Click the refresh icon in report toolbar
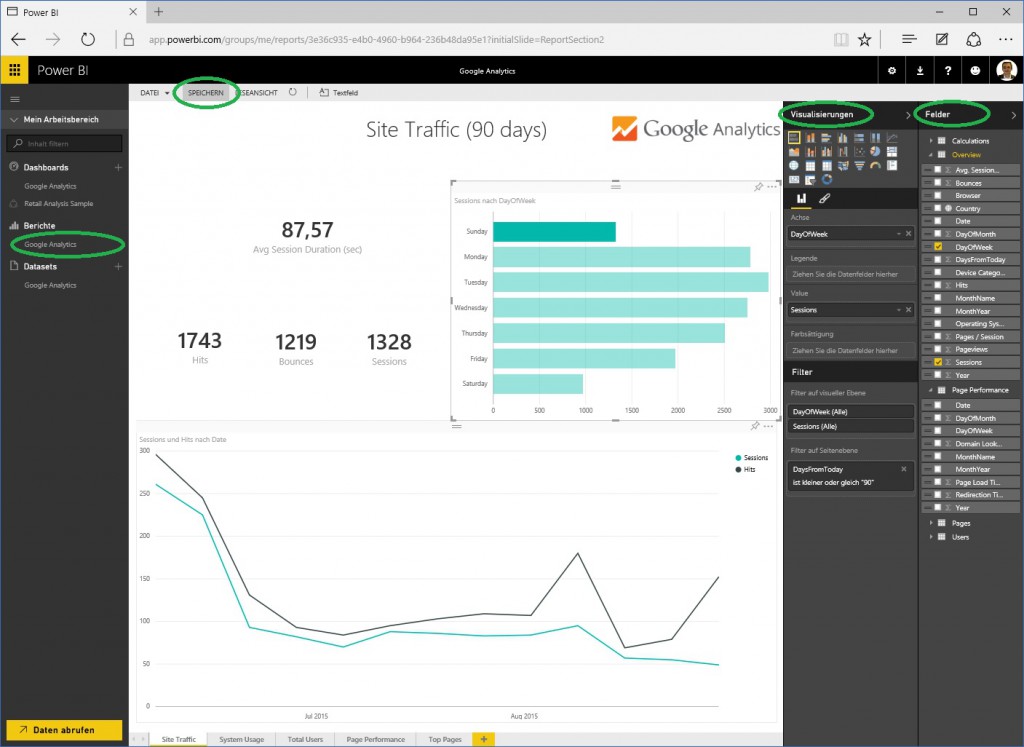This screenshot has width=1024, height=747. coord(293,92)
